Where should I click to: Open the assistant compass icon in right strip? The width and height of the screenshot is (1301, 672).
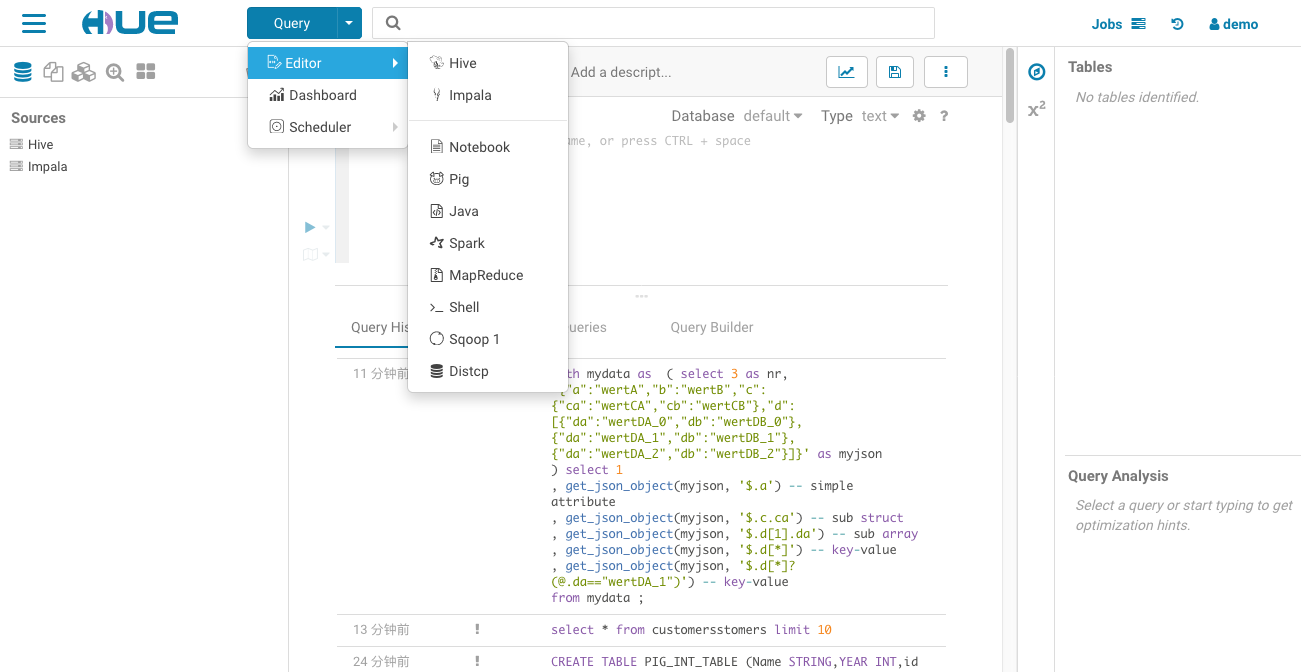point(1037,72)
